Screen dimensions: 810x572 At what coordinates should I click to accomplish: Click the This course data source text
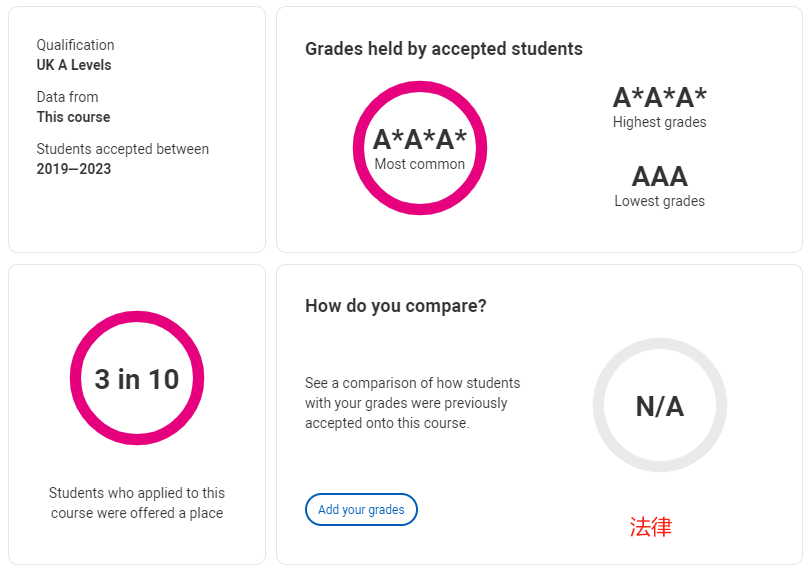pyautogui.click(x=73, y=117)
